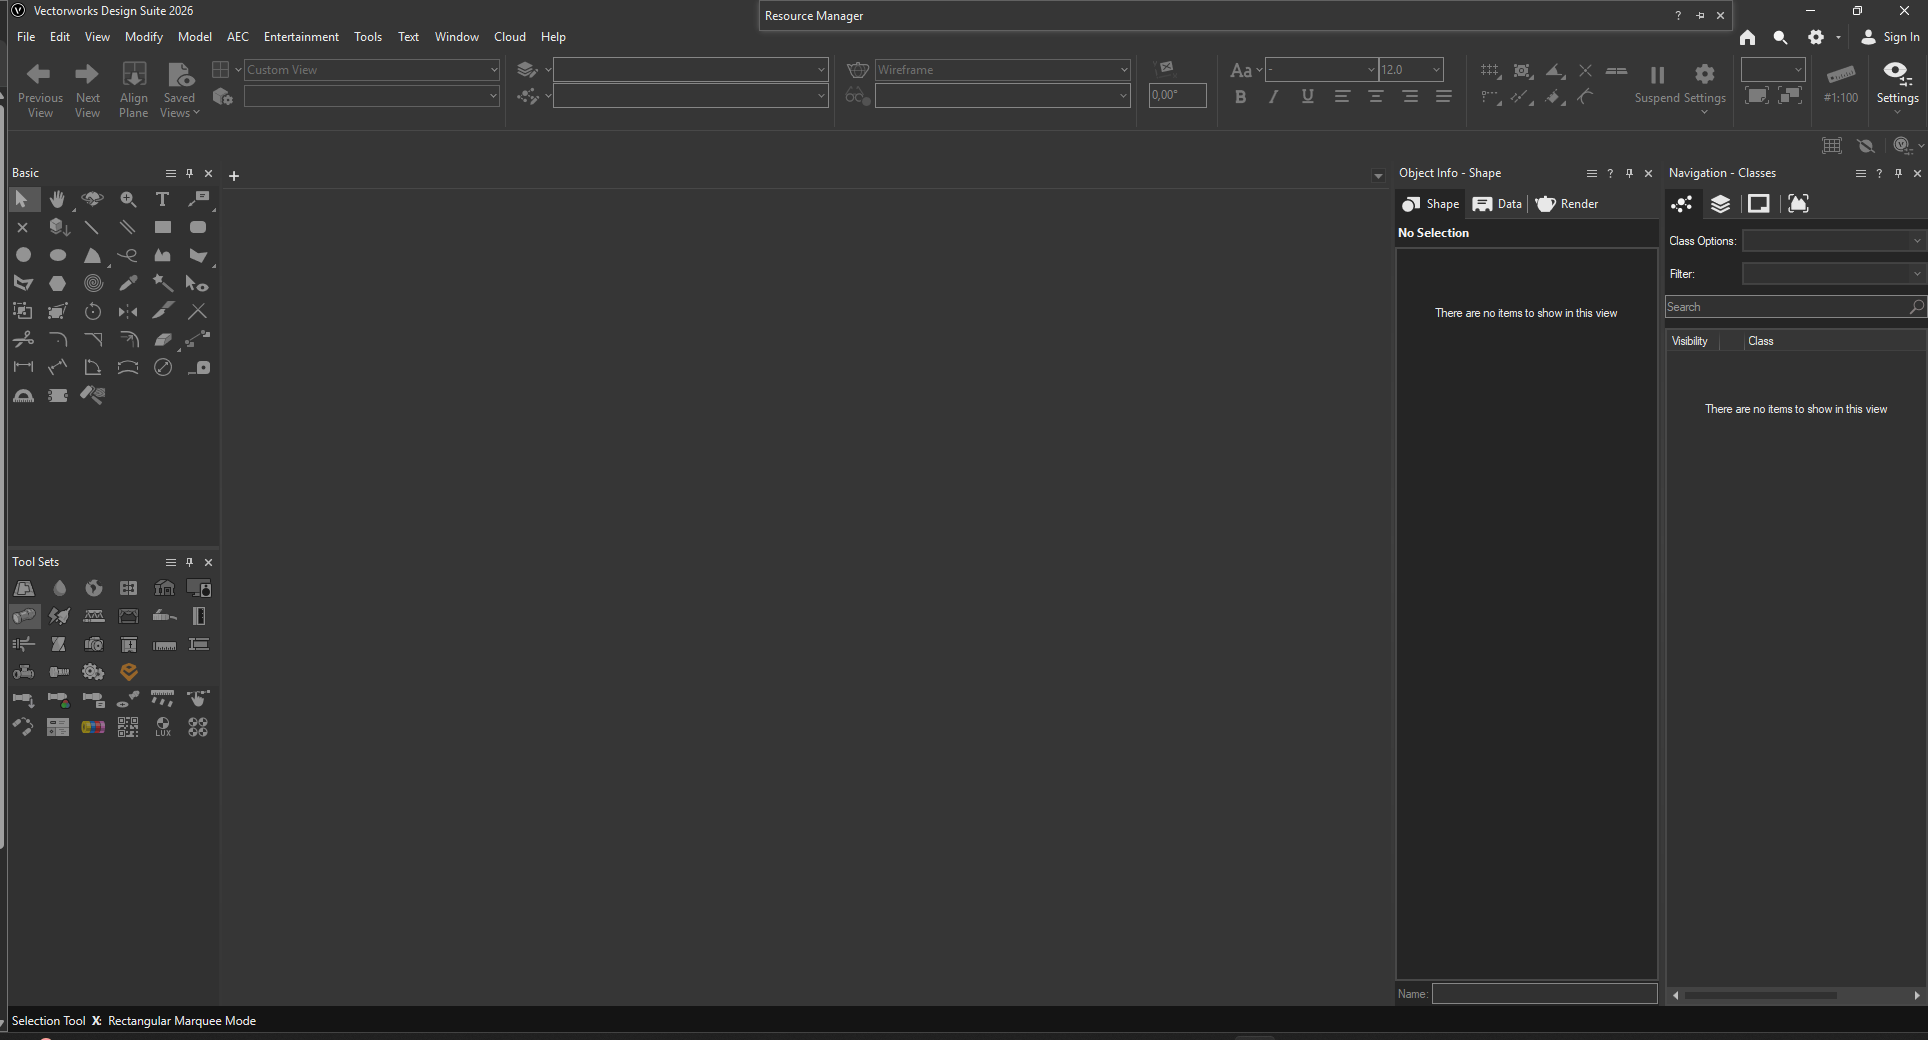1928x1040 pixels.
Task: Select the Zoom magnifier tool
Action: 128,200
